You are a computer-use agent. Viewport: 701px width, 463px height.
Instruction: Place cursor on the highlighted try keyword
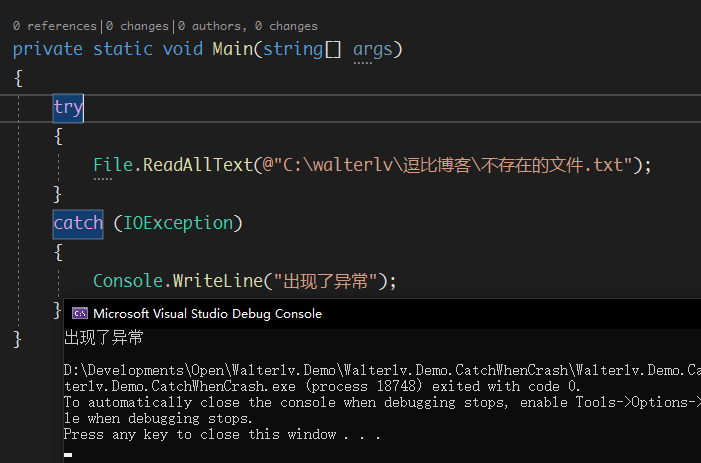click(x=68, y=107)
